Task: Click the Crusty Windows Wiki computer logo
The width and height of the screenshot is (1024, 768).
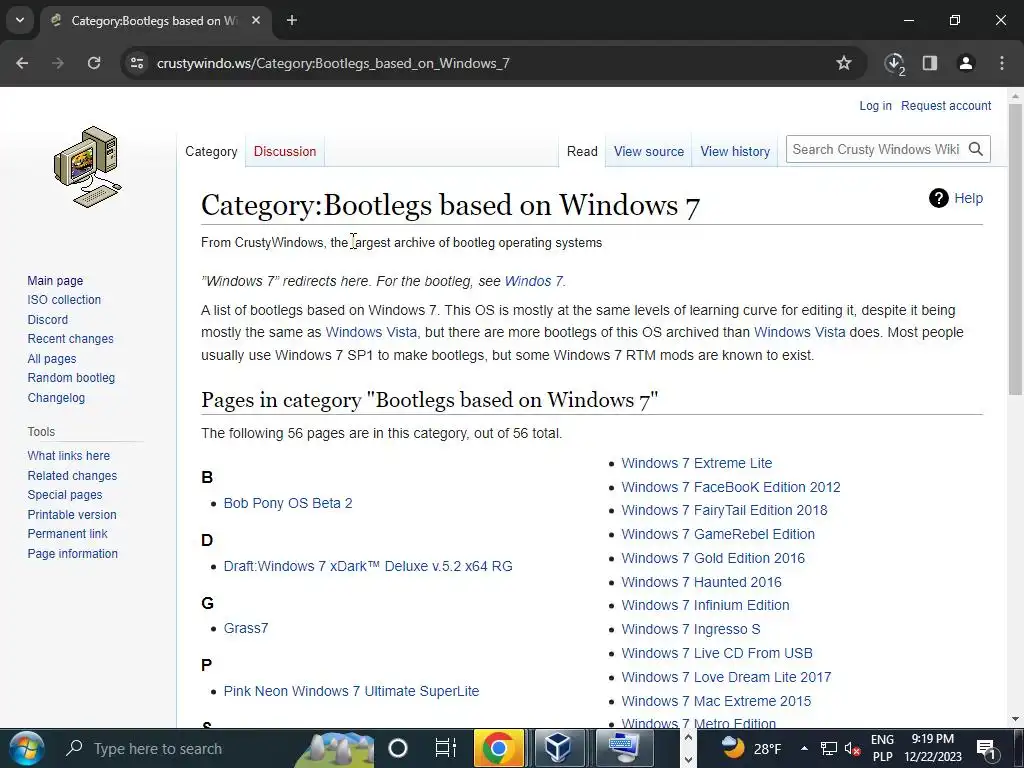Action: tap(88, 167)
